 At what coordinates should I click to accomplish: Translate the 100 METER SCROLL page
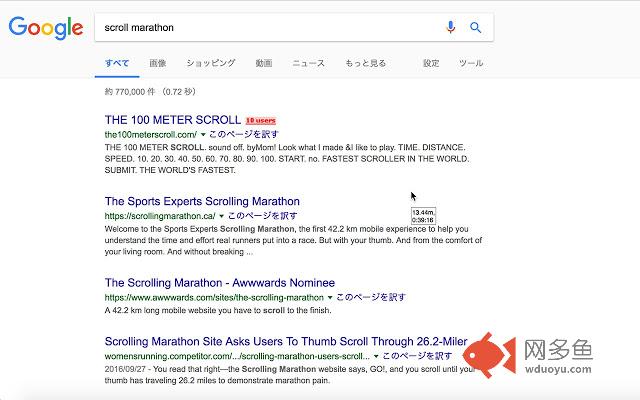[244, 134]
